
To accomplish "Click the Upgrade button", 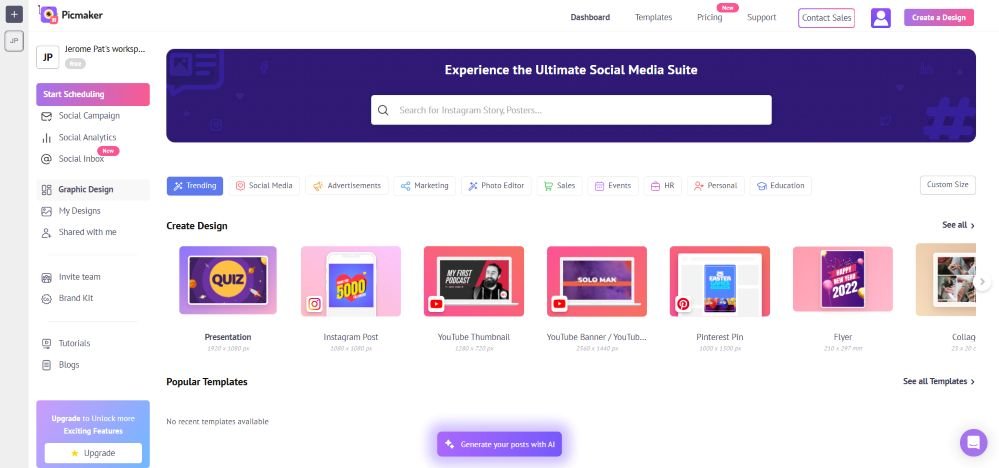I will pyautogui.click(x=93, y=453).
